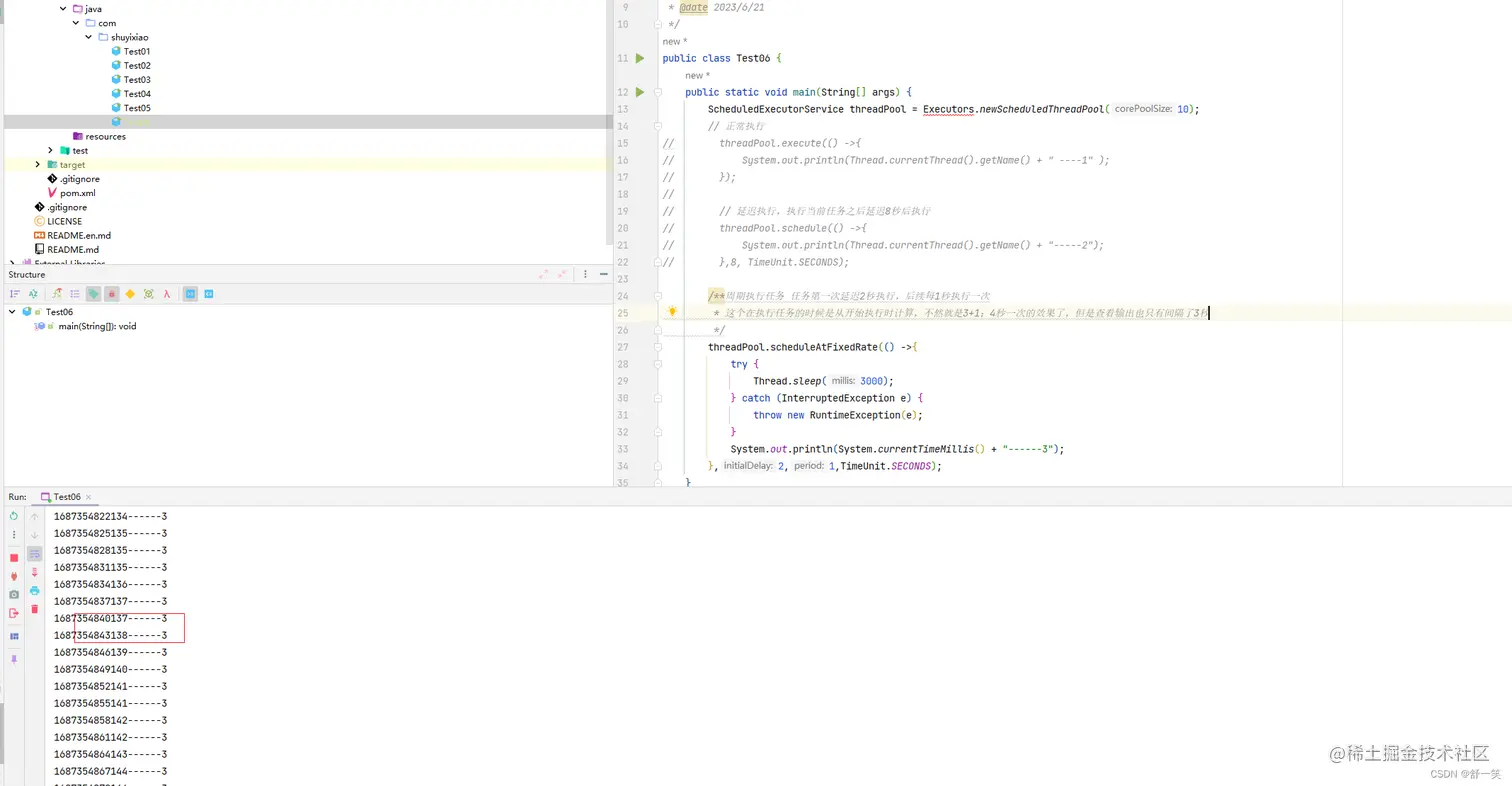Viewport: 1512px width, 786px height.
Task: Click Sort by Visibility icon in Structure toolbar
Action: pyautogui.click(x=14, y=294)
